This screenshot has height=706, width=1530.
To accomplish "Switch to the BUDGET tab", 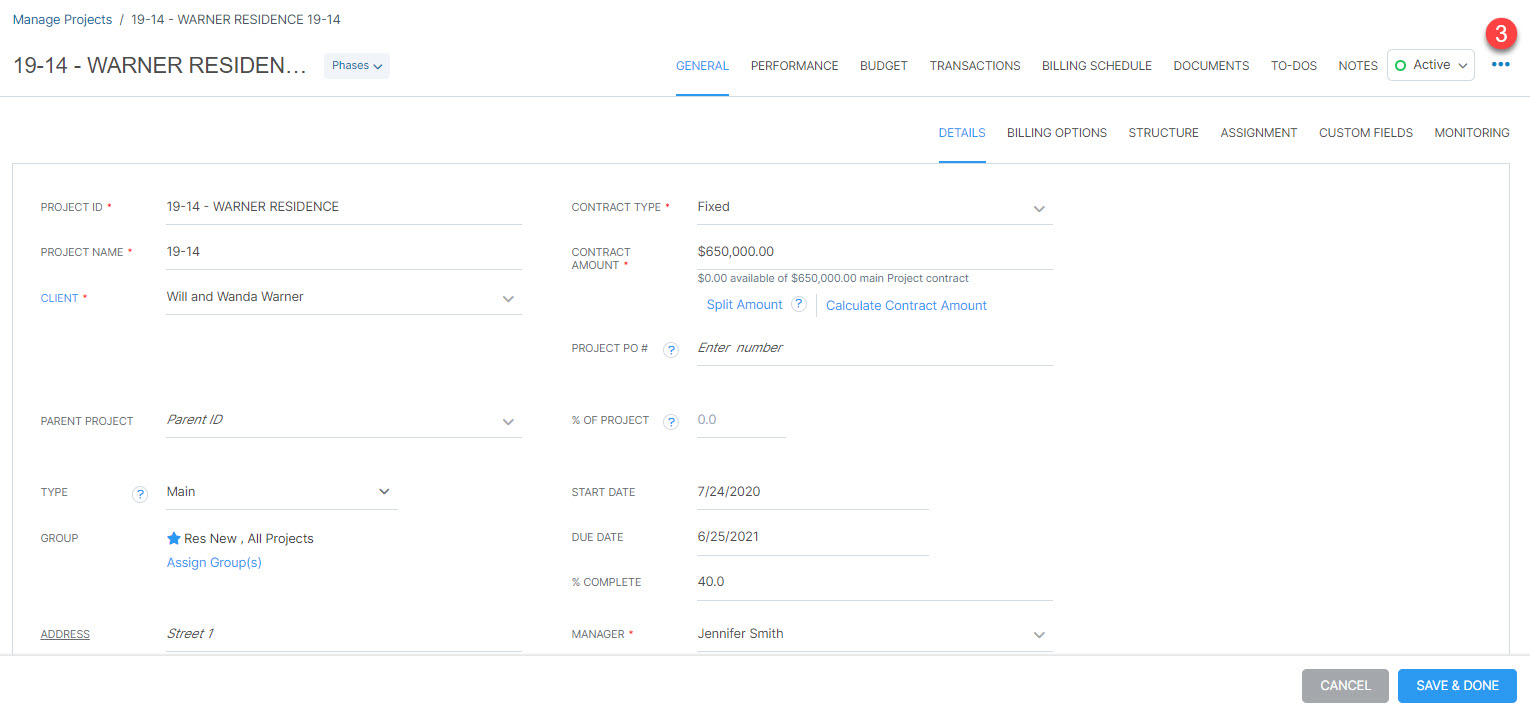I will pos(883,65).
